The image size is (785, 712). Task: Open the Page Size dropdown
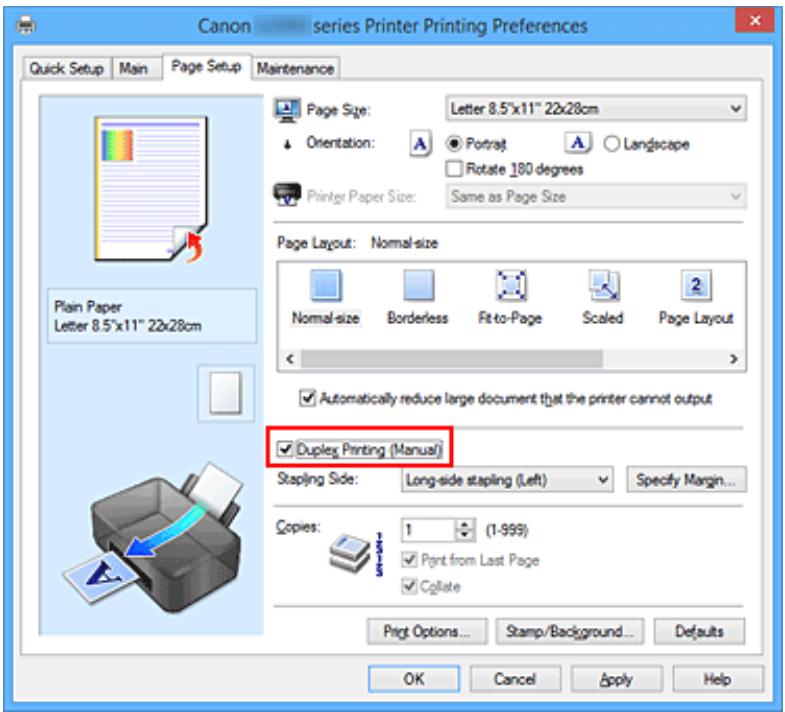tap(596, 108)
